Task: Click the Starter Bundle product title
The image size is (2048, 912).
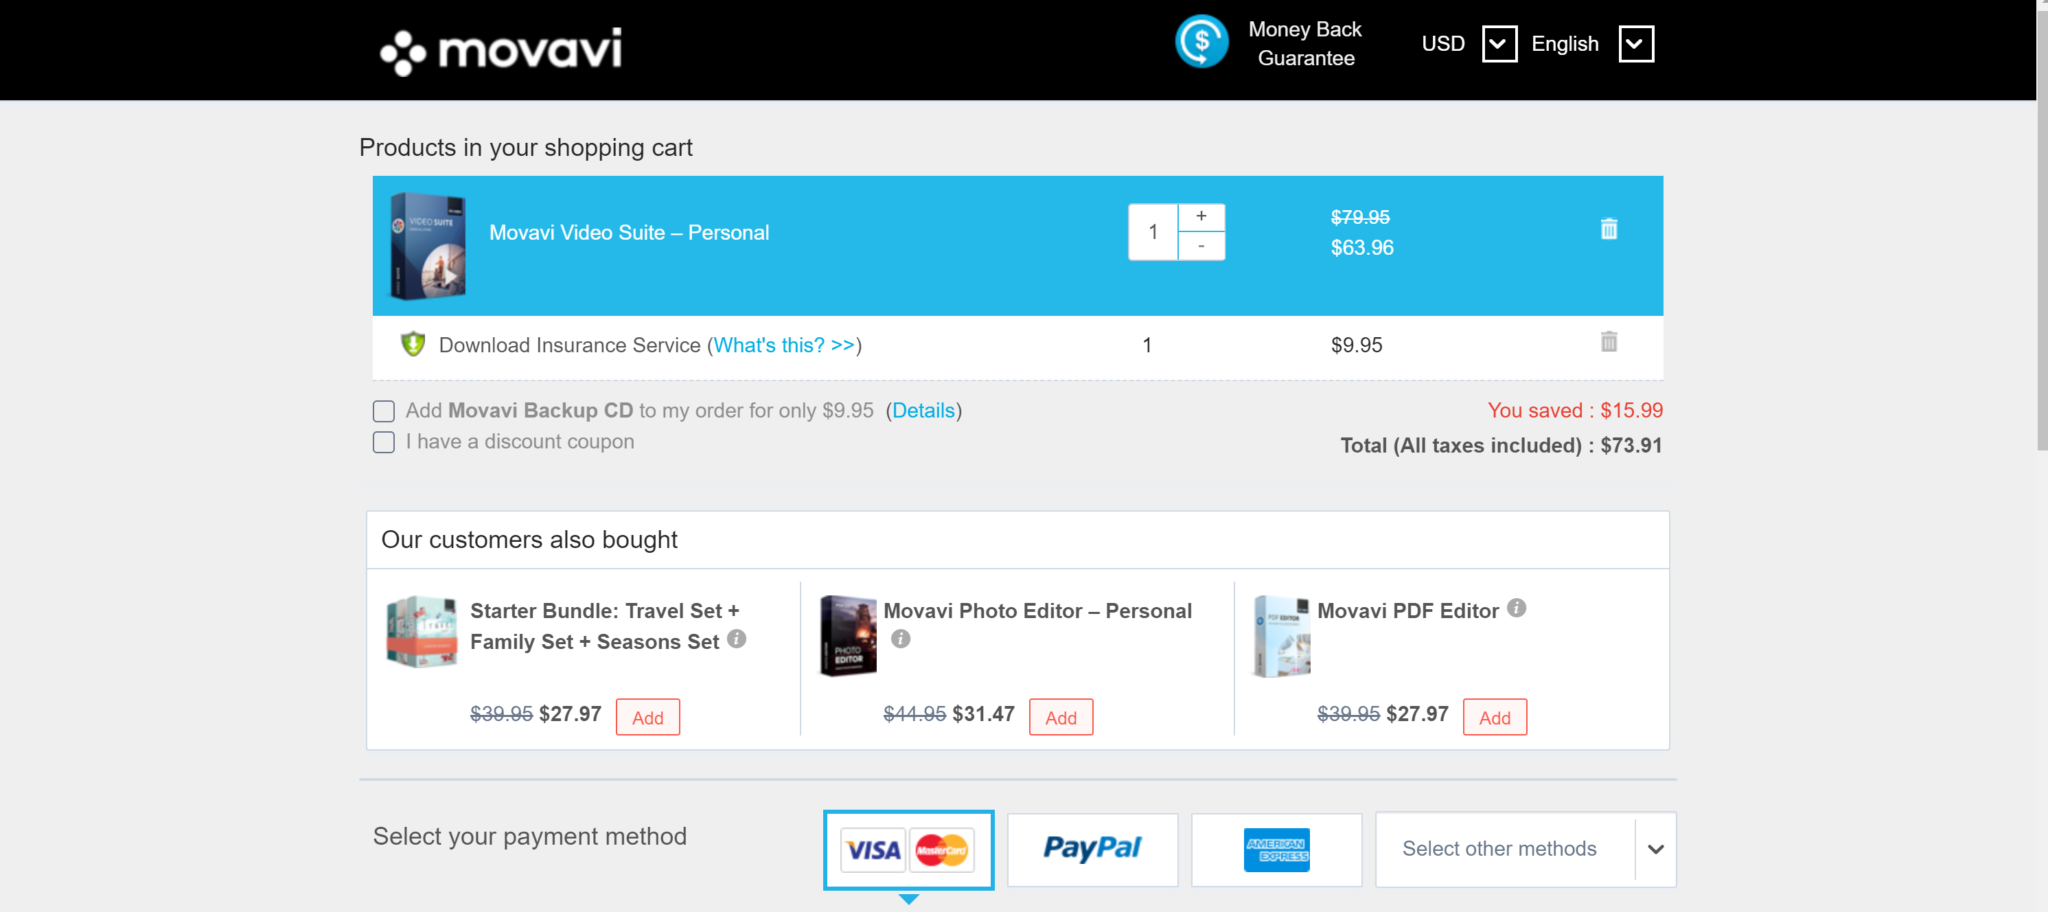Action: tap(605, 626)
